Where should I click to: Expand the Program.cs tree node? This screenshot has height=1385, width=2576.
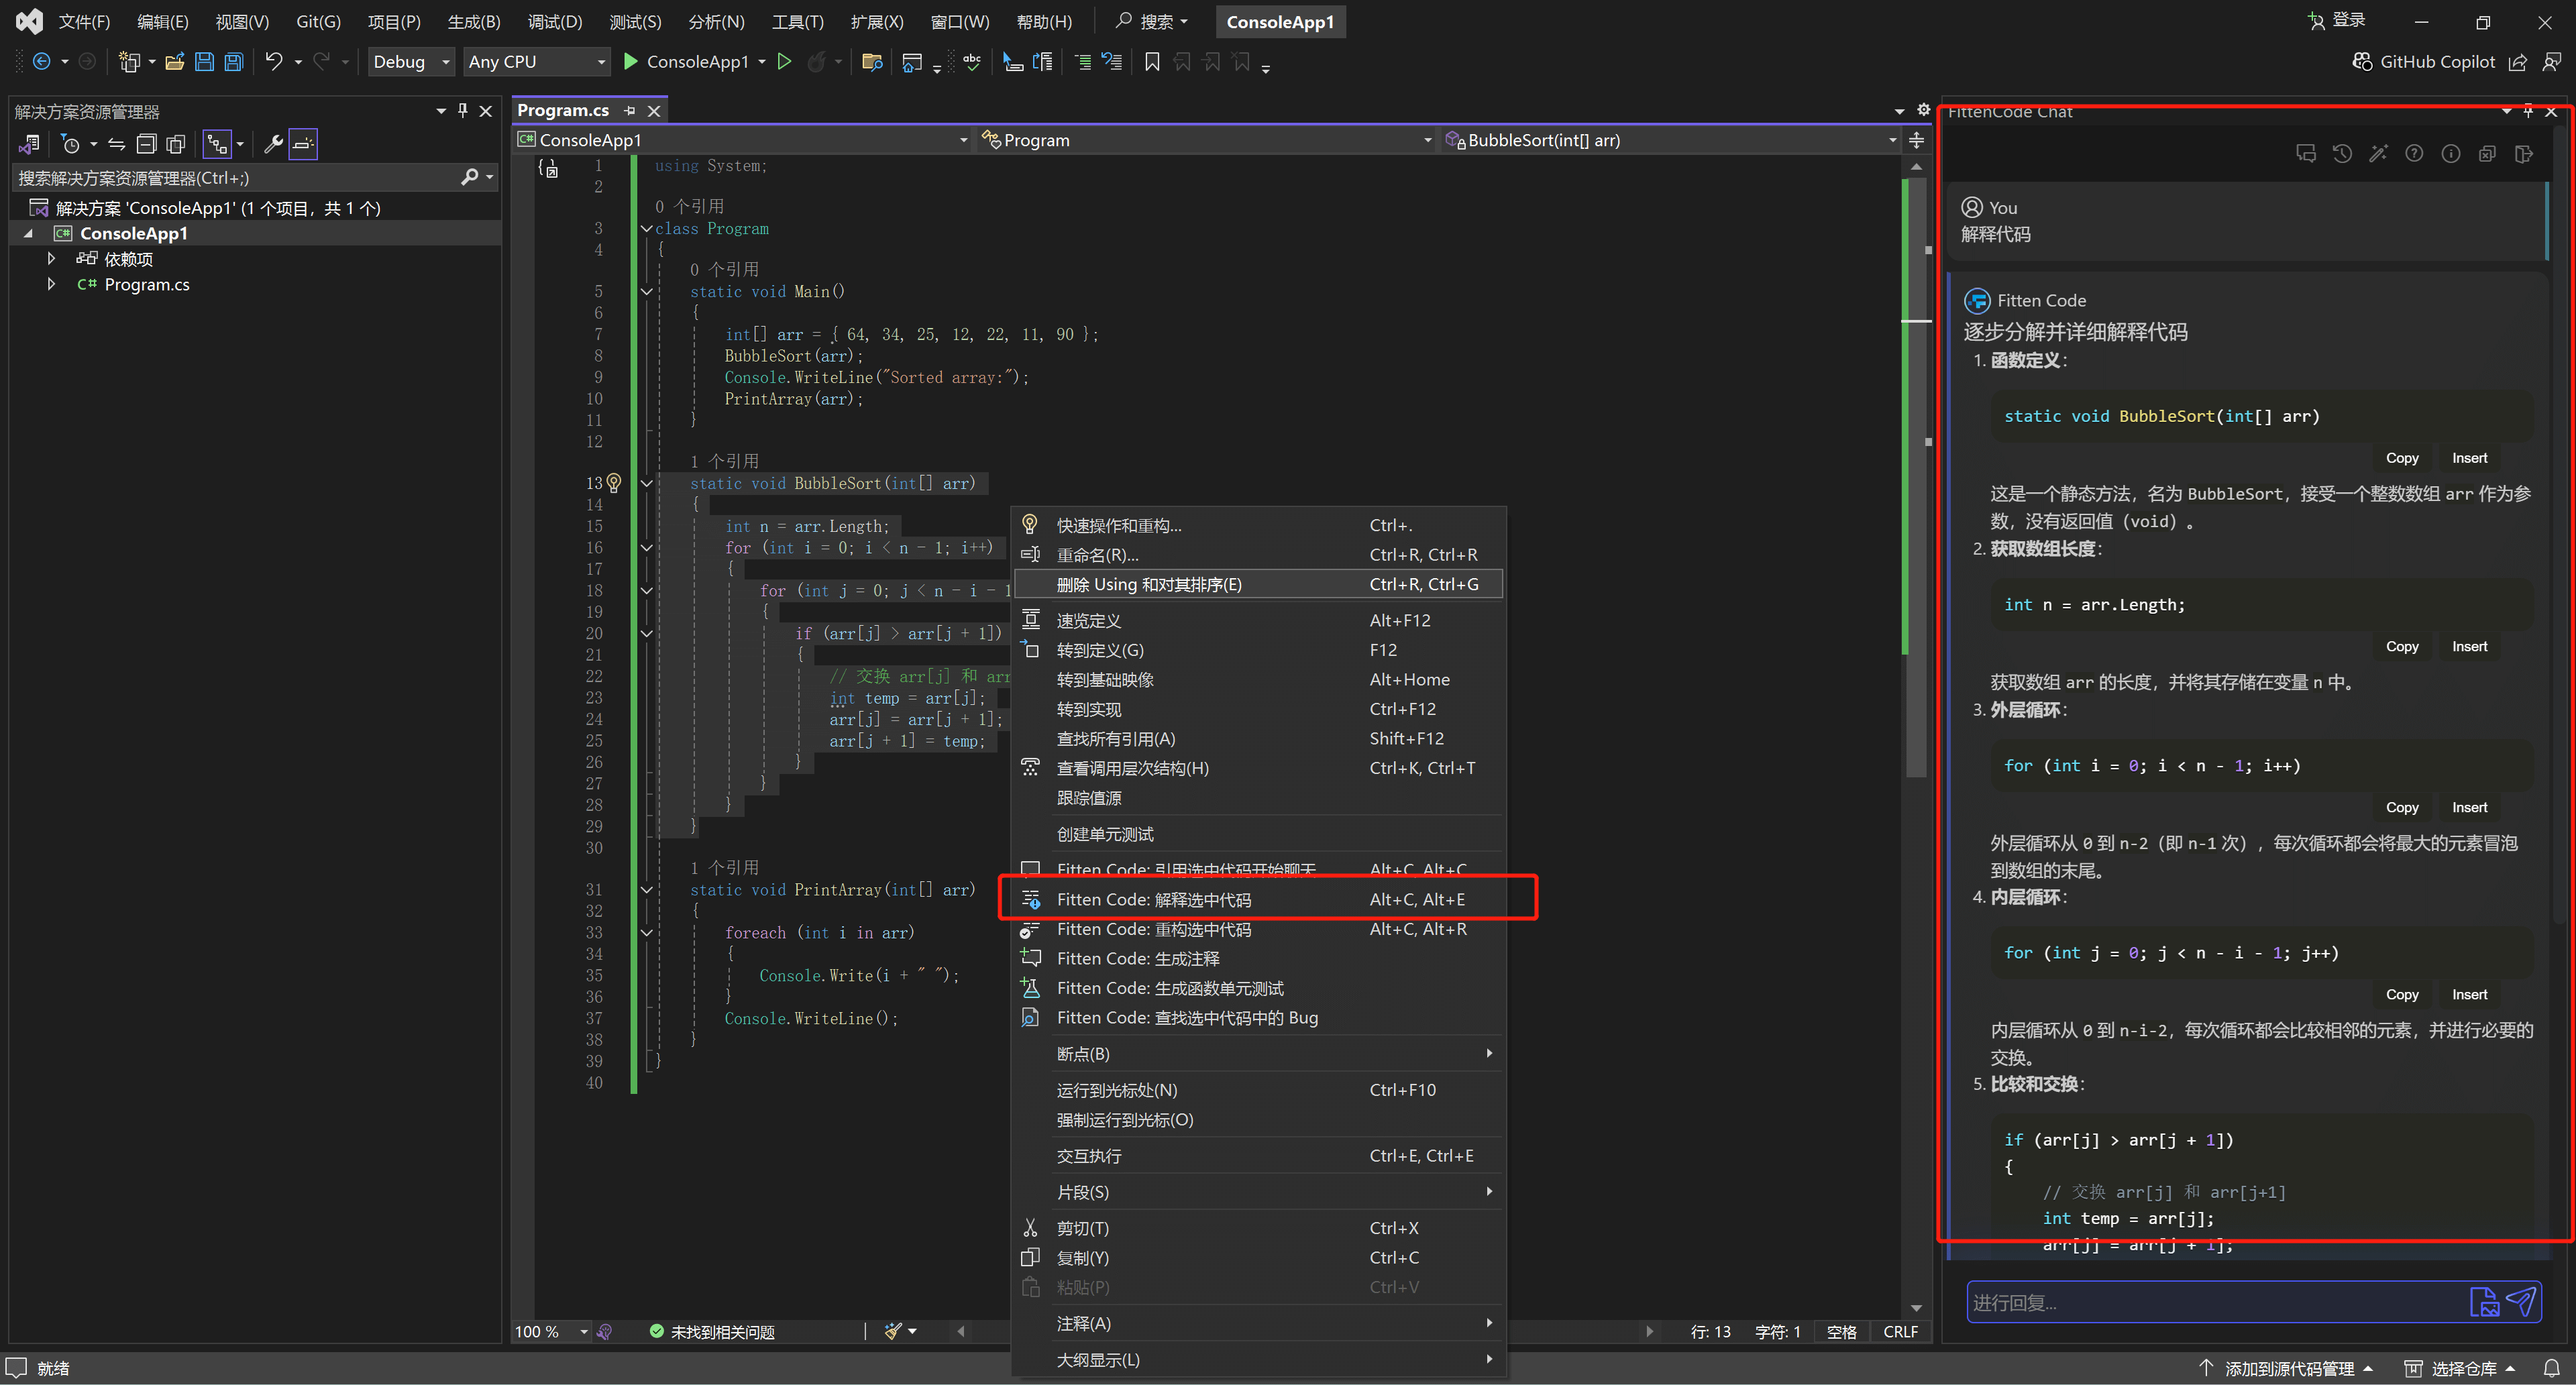51,285
